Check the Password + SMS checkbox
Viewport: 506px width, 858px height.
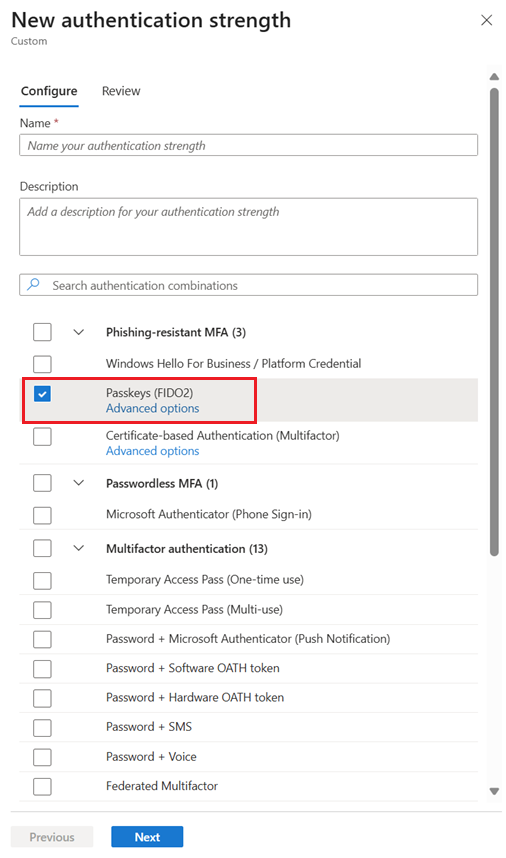[x=42, y=728]
